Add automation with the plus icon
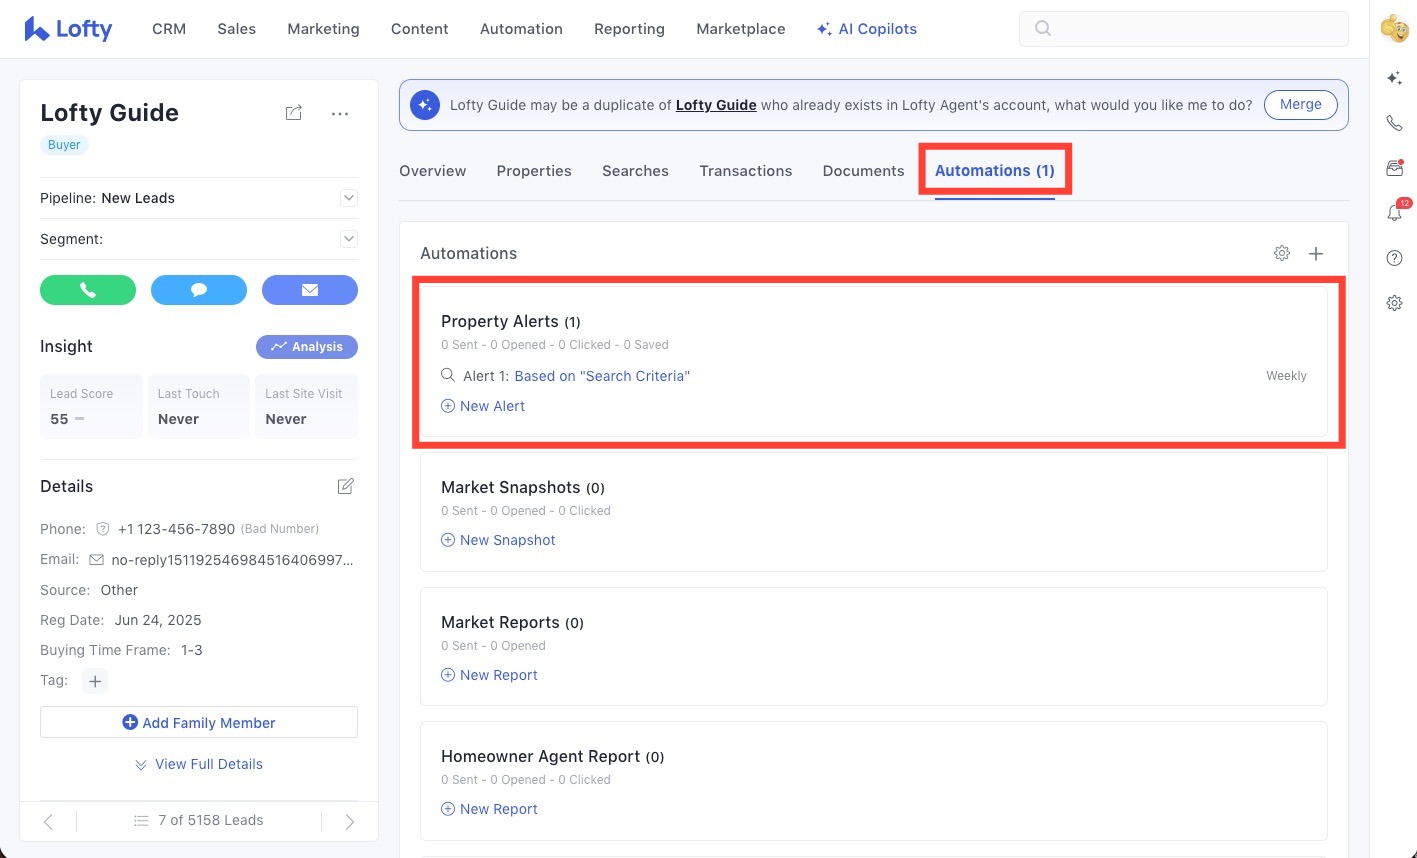The width and height of the screenshot is (1417, 858). (1316, 254)
